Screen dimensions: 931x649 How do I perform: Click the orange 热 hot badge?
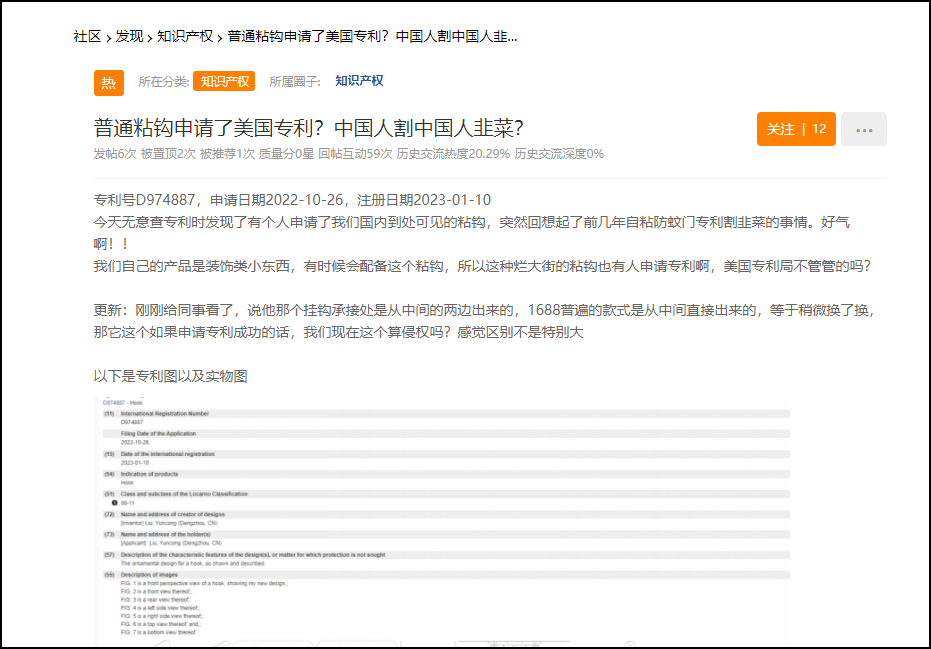(x=109, y=82)
